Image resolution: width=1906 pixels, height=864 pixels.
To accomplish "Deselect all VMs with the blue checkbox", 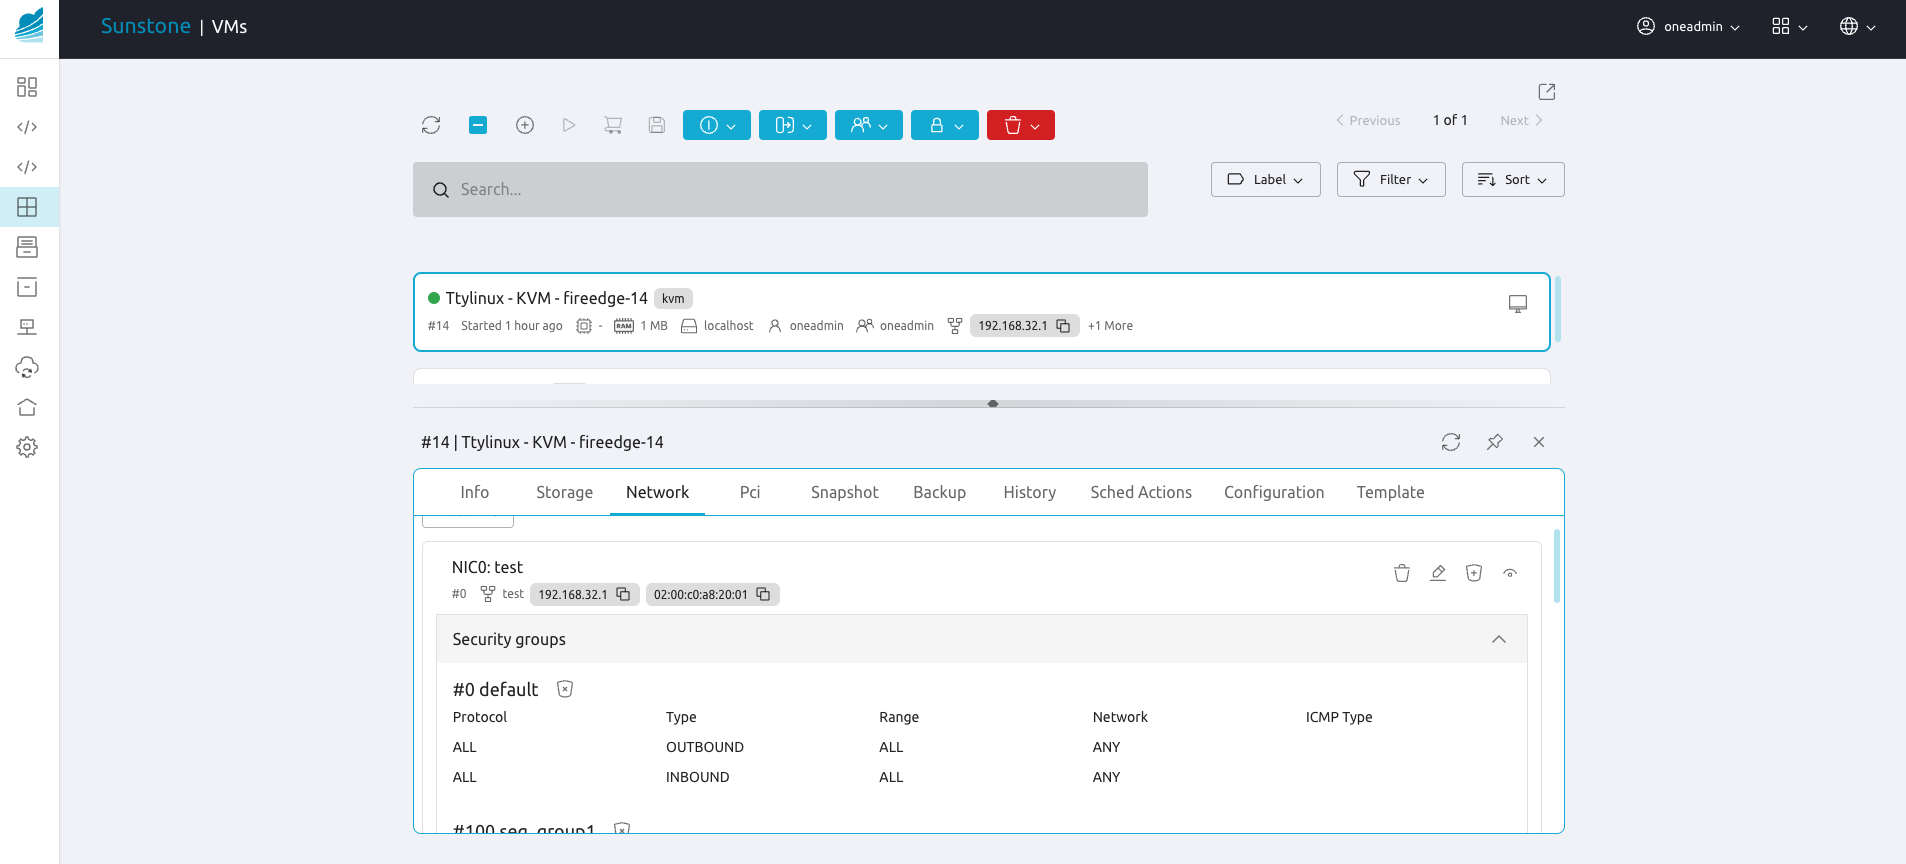I will pyautogui.click(x=478, y=125).
